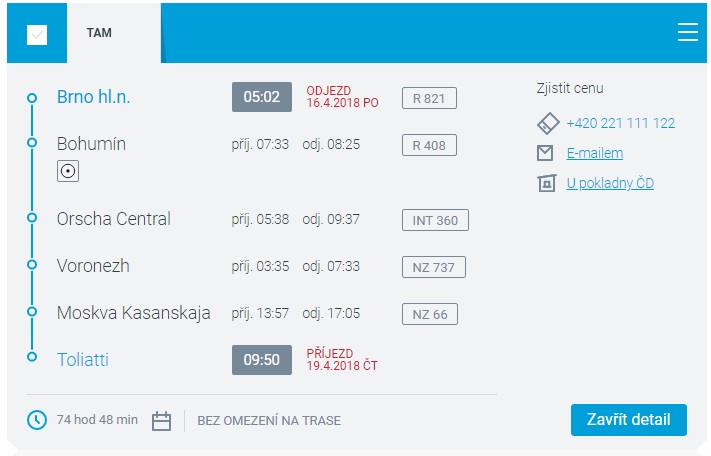The image size is (711, 456).
Task: Open the Toliatti station link
Action: [x=83, y=358]
